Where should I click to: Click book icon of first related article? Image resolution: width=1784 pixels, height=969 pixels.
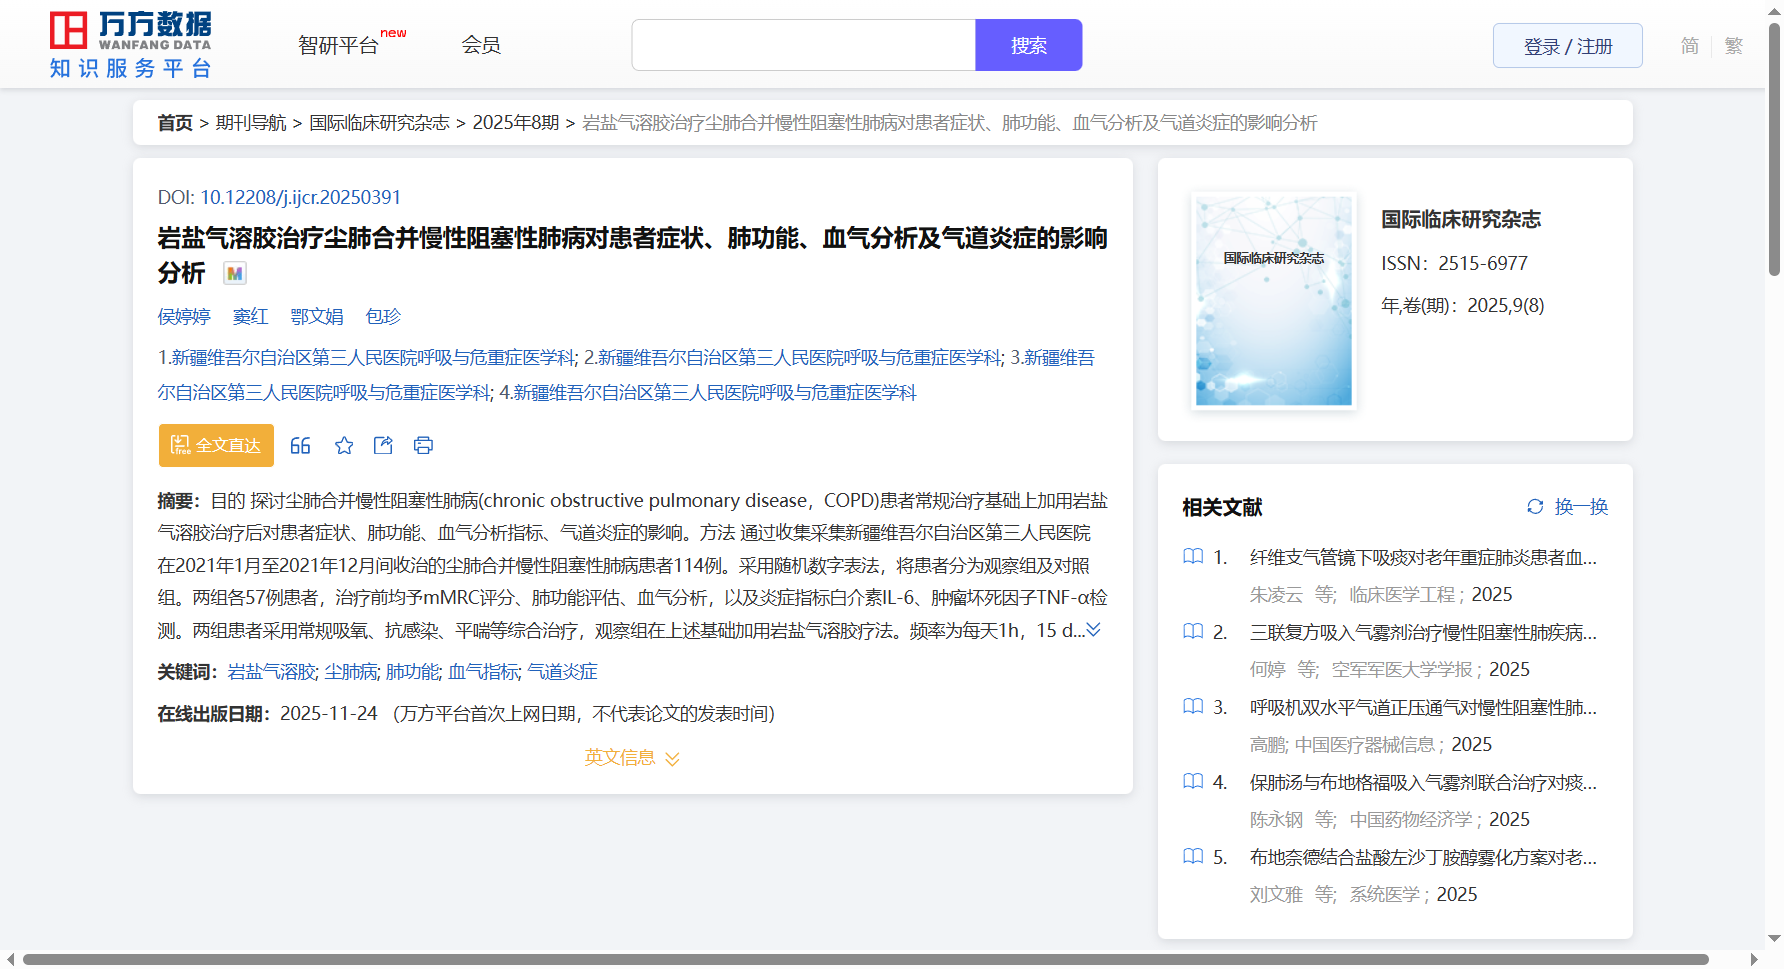pos(1193,557)
